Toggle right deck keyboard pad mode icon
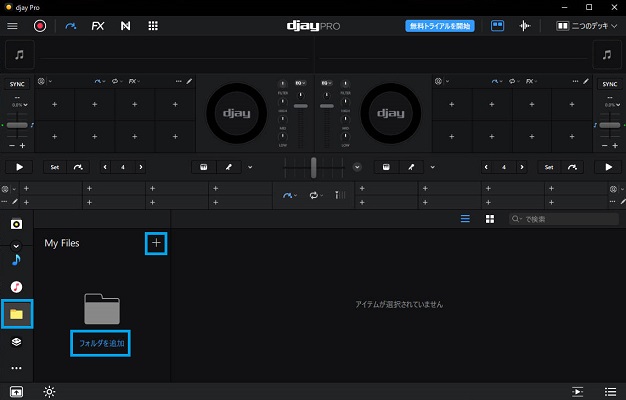The width and height of the screenshot is (626, 400). [x=386, y=167]
